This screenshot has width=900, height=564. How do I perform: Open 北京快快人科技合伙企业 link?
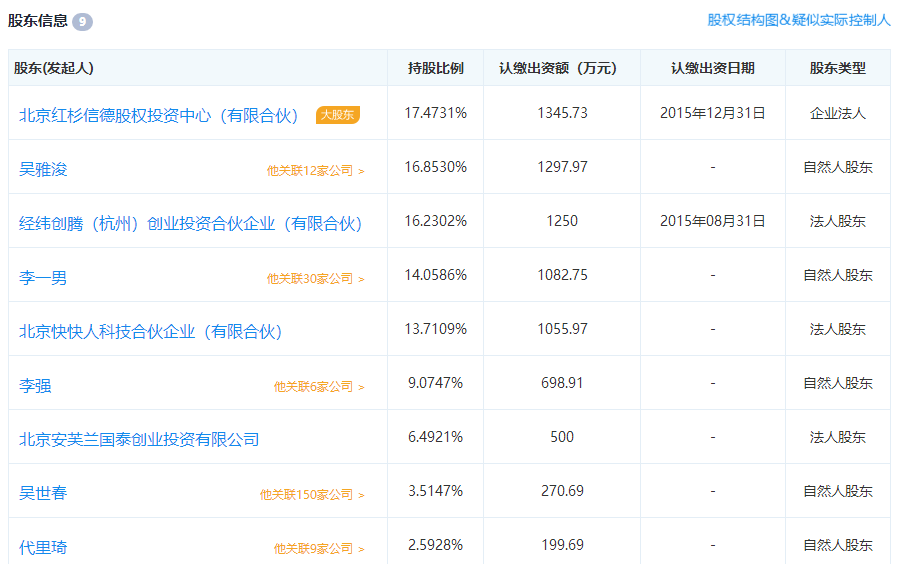(151, 331)
